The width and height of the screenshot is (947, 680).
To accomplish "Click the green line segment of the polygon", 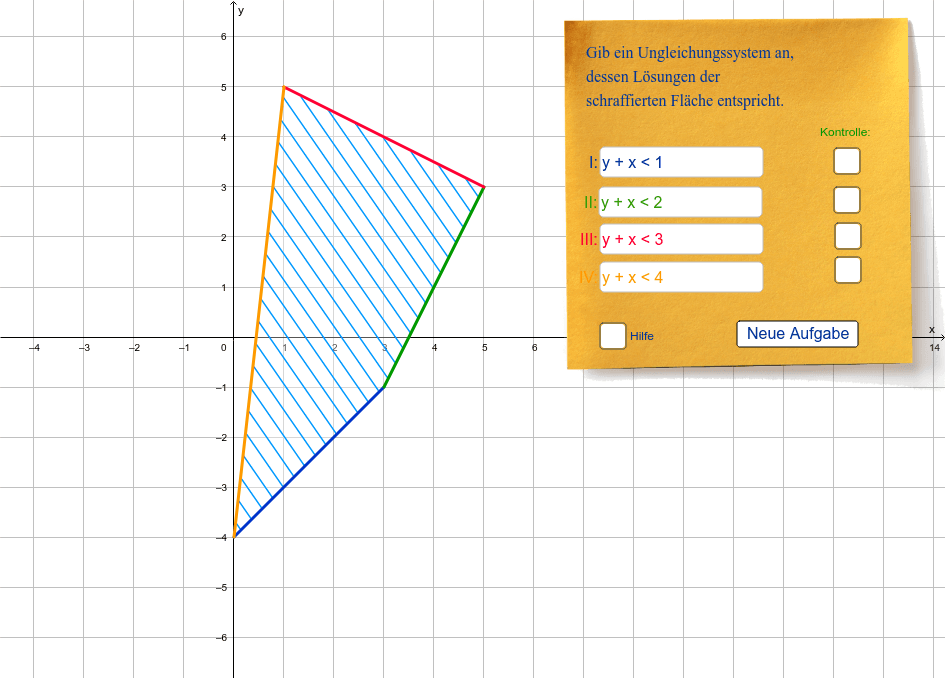I will [x=434, y=287].
